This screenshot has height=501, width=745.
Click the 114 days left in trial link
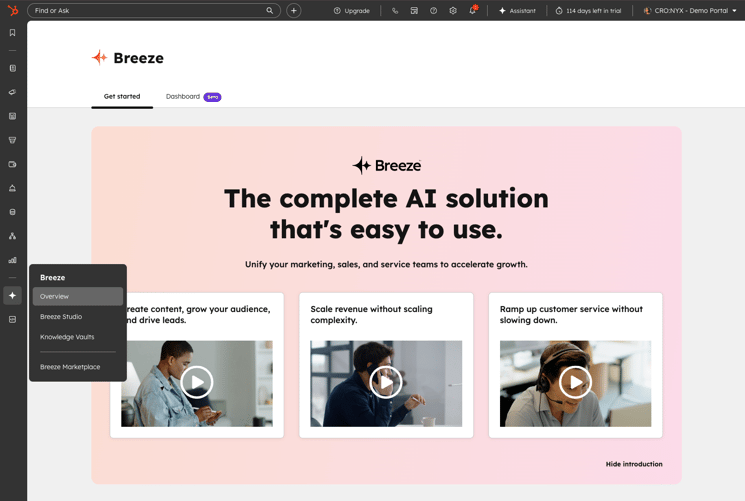(588, 10)
